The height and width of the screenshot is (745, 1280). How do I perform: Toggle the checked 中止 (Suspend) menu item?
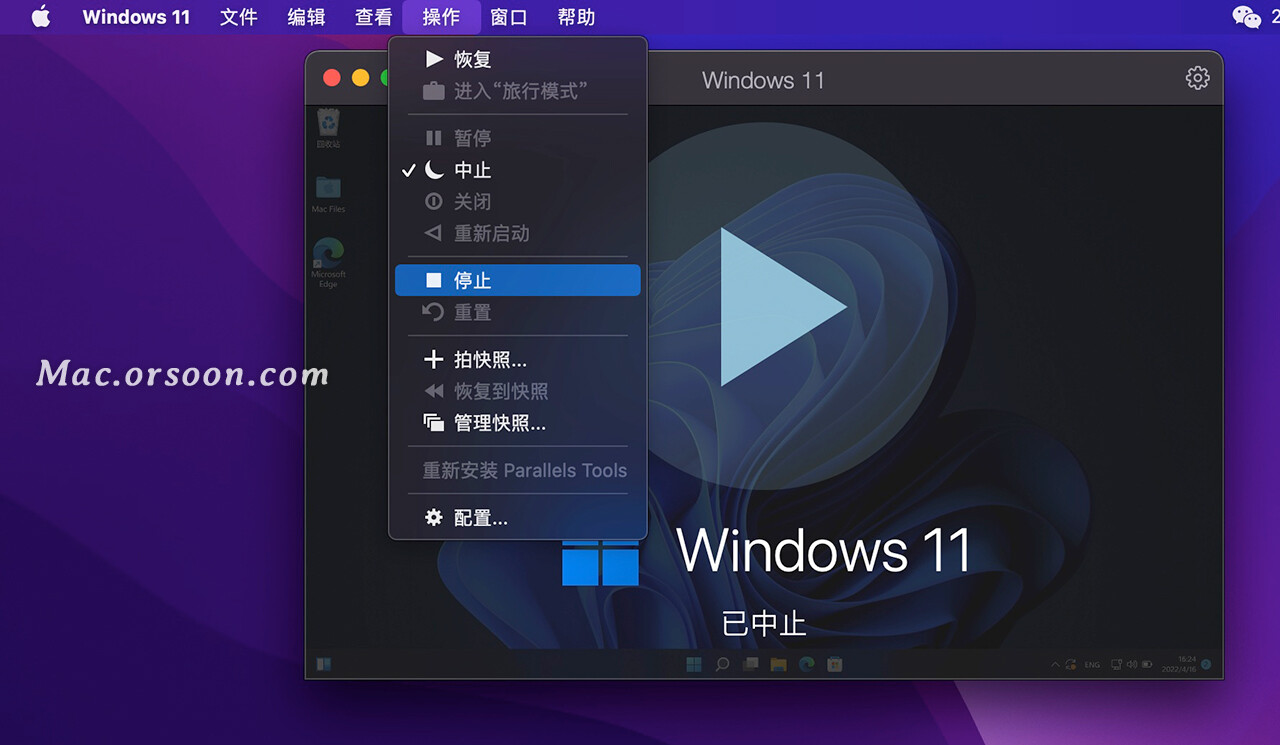(x=518, y=170)
